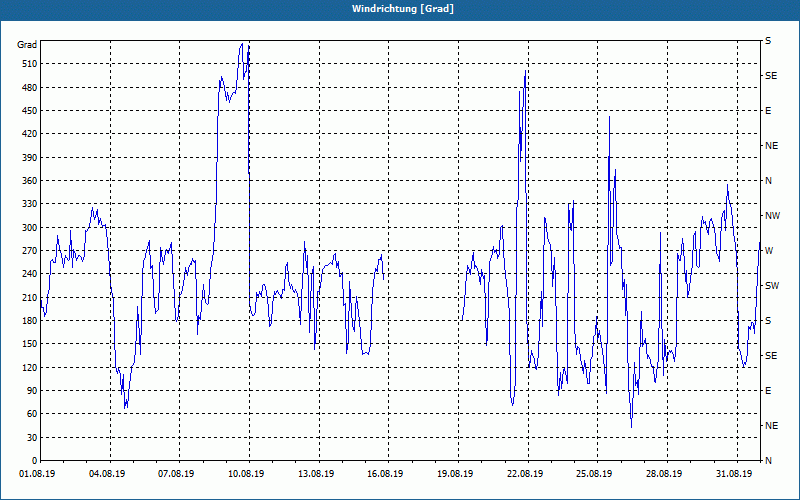Viewport: 800px width, 500px height.
Task: Select date label 22.08.19
Action: coord(525,474)
